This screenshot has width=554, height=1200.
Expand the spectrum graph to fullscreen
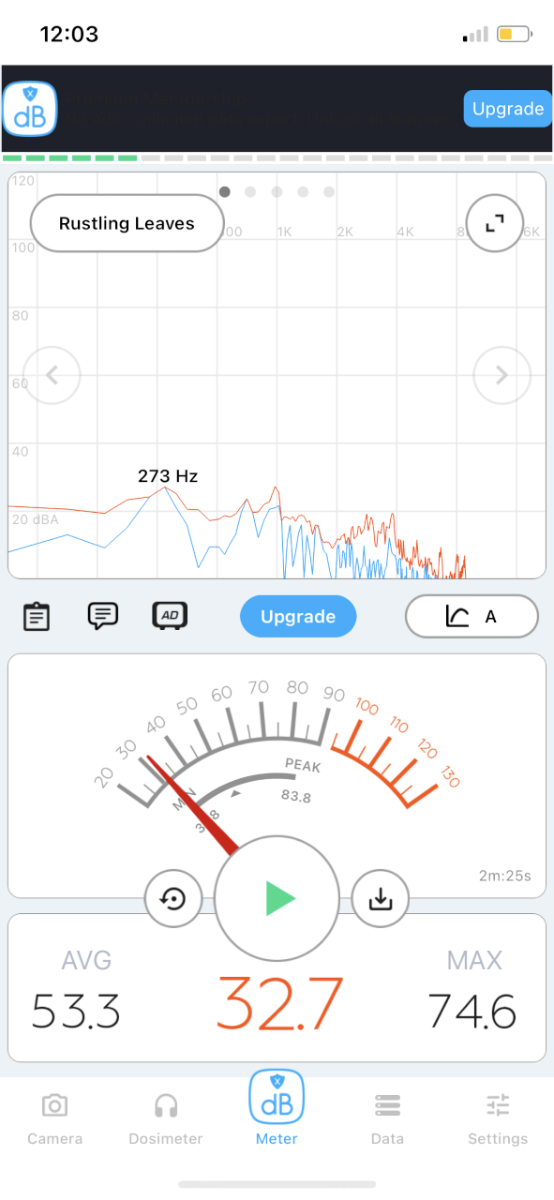coord(494,224)
